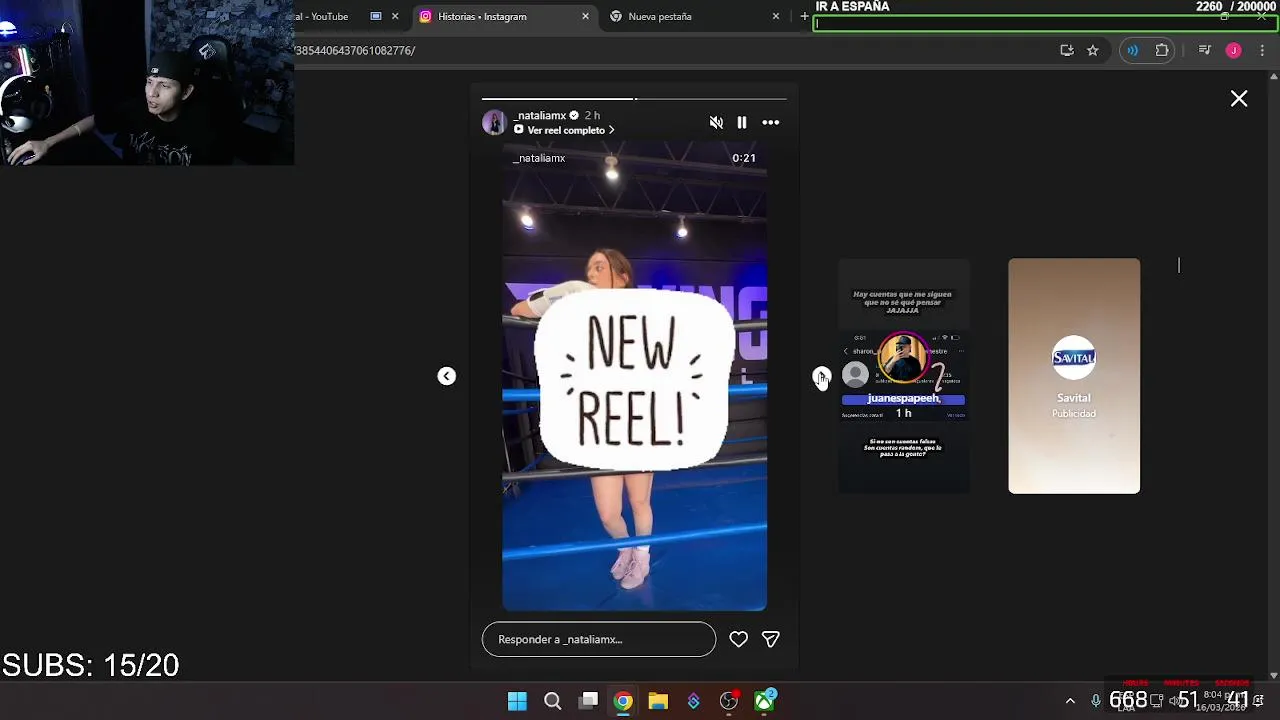Open the Chrome profile avatar
The width and height of the screenshot is (1280, 720).
(x=1234, y=50)
